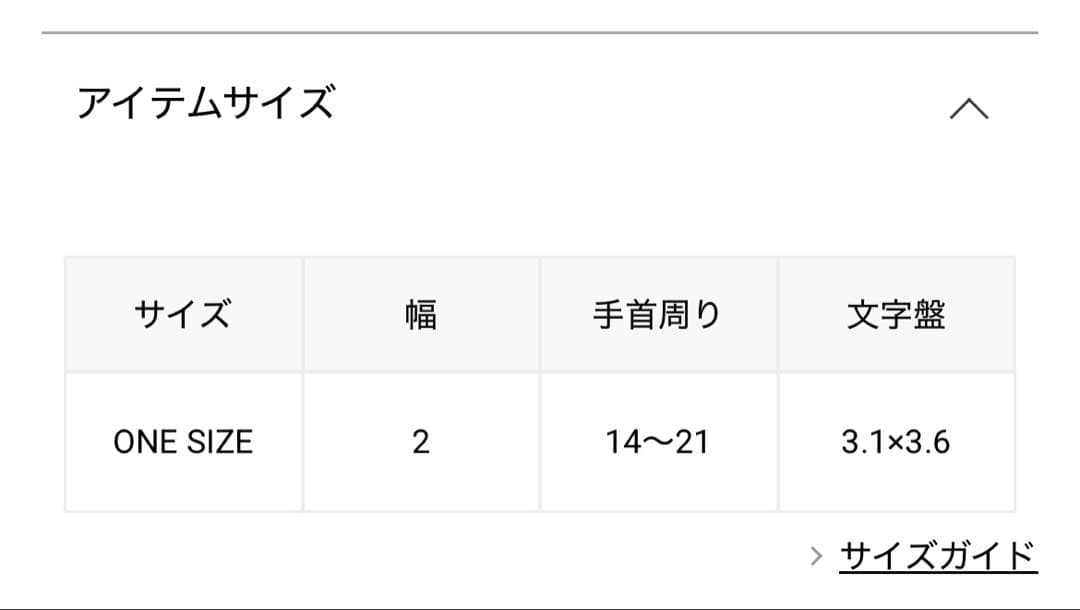
Task: Click the border between 2 and 14〜21 cells
Action: [x=540, y=442]
